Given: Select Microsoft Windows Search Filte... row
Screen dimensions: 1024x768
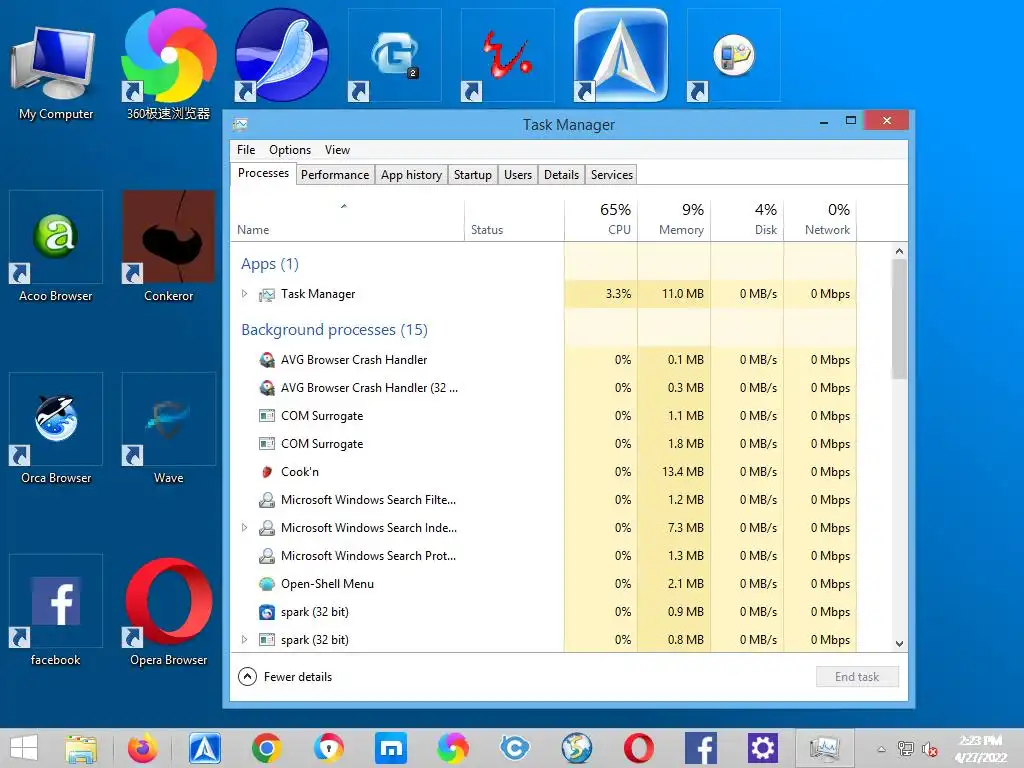Looking at the screenshot, I should coord(544,500).
